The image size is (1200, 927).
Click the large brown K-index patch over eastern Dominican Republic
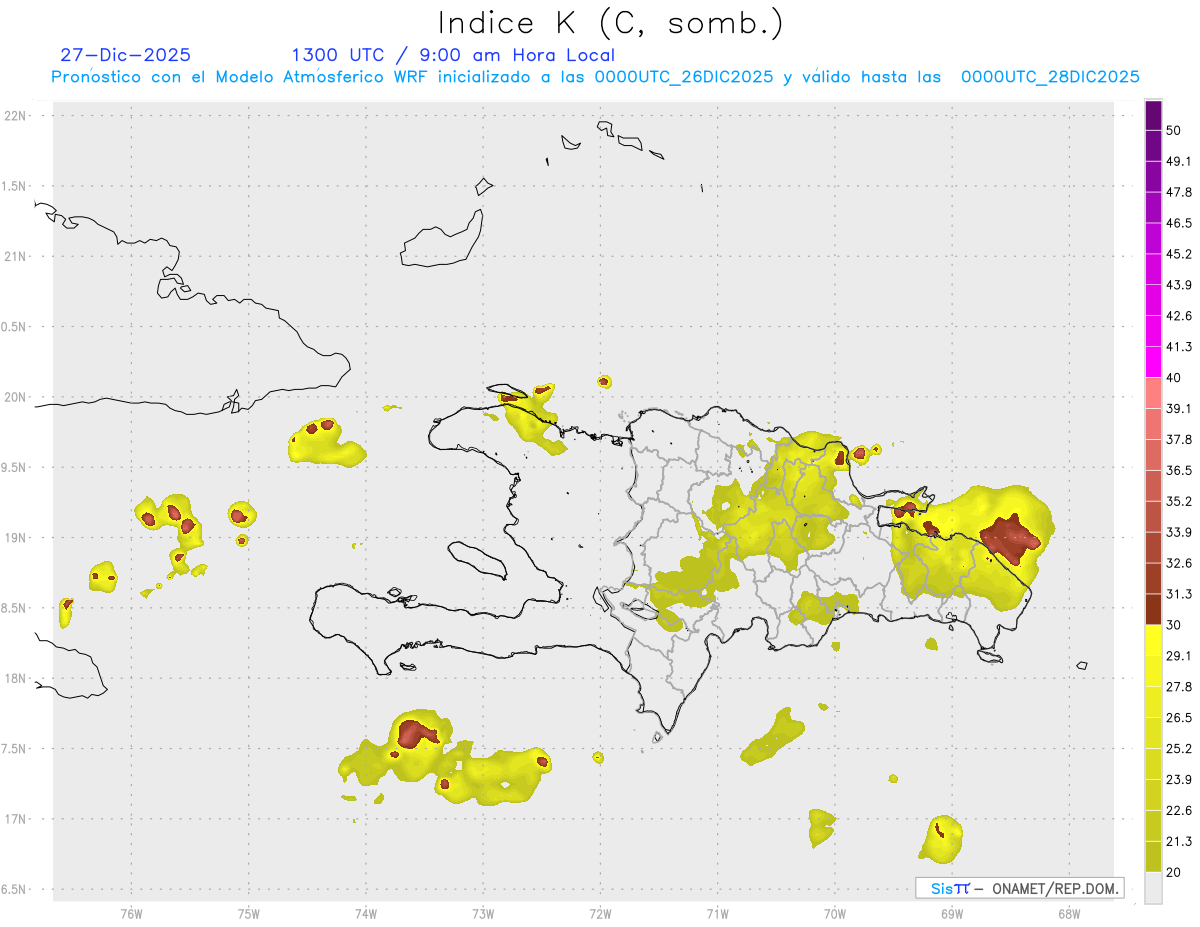pos(1010,538)
